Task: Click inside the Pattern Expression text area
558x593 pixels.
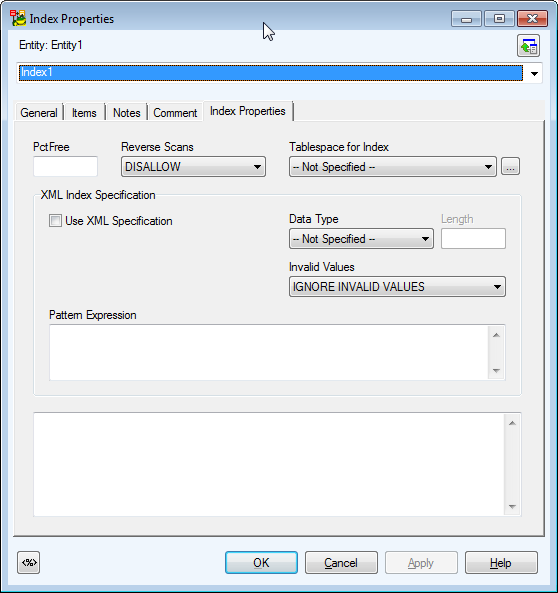Action: click(269, 352)
